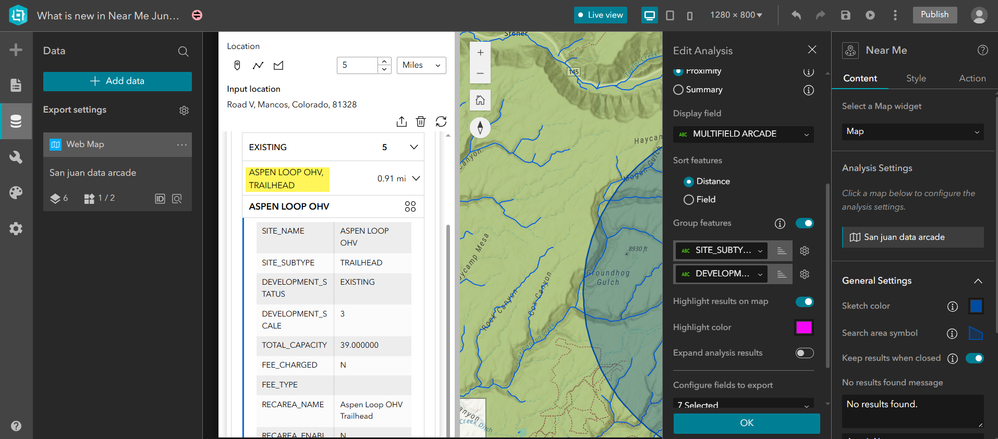Open Export settings gear icon

click(x=184, y=111)
